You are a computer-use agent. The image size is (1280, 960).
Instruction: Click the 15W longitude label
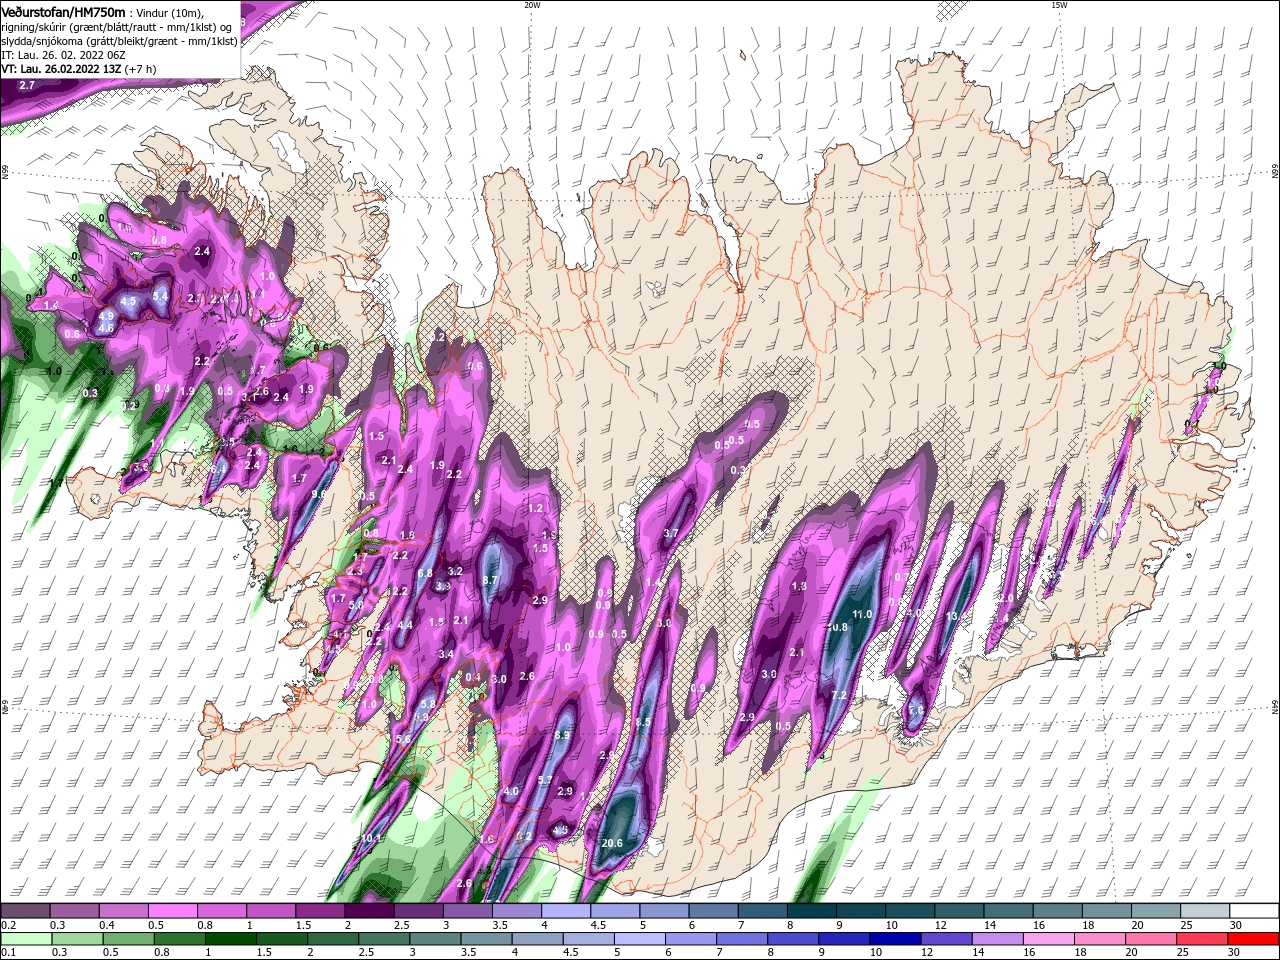click(x=1059, y=5)
